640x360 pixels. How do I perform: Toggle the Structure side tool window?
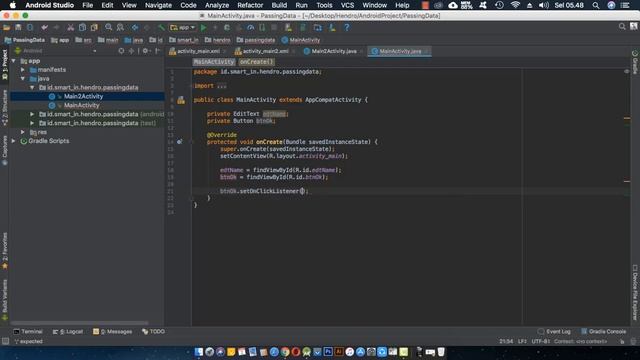click(x=4, y=107)
